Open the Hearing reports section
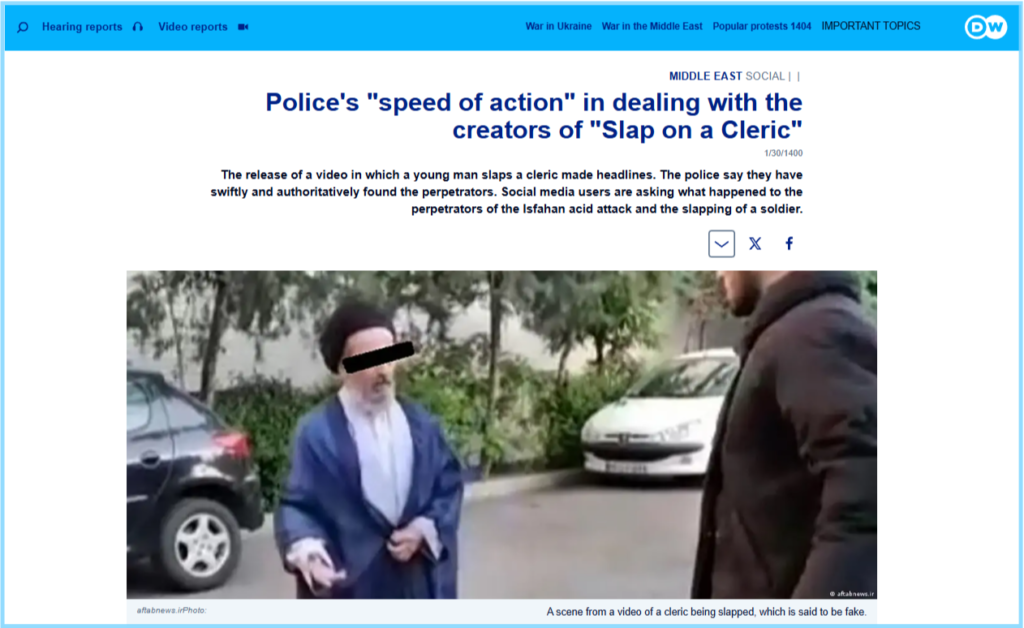Screen dimensions: 1024x628 82,27
